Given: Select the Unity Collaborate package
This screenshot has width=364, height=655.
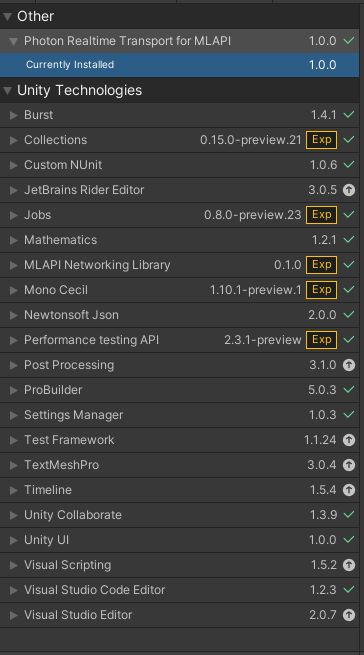Looking at the screenshot, I should pyautogui.click(x=179, y=515).
